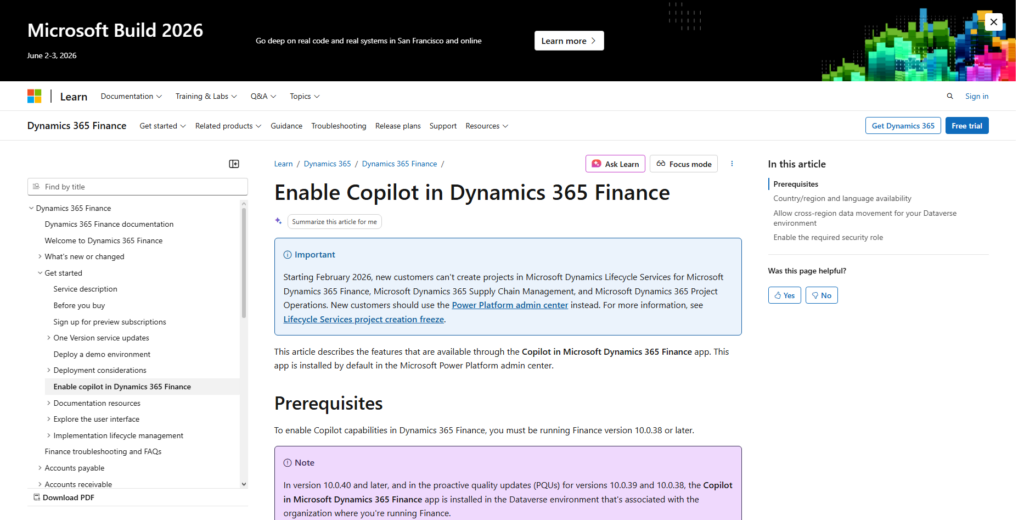Jump to Allow cross-region data movement section
The width and height of the screenshot is (1024, 520).
tap(865, 218)
